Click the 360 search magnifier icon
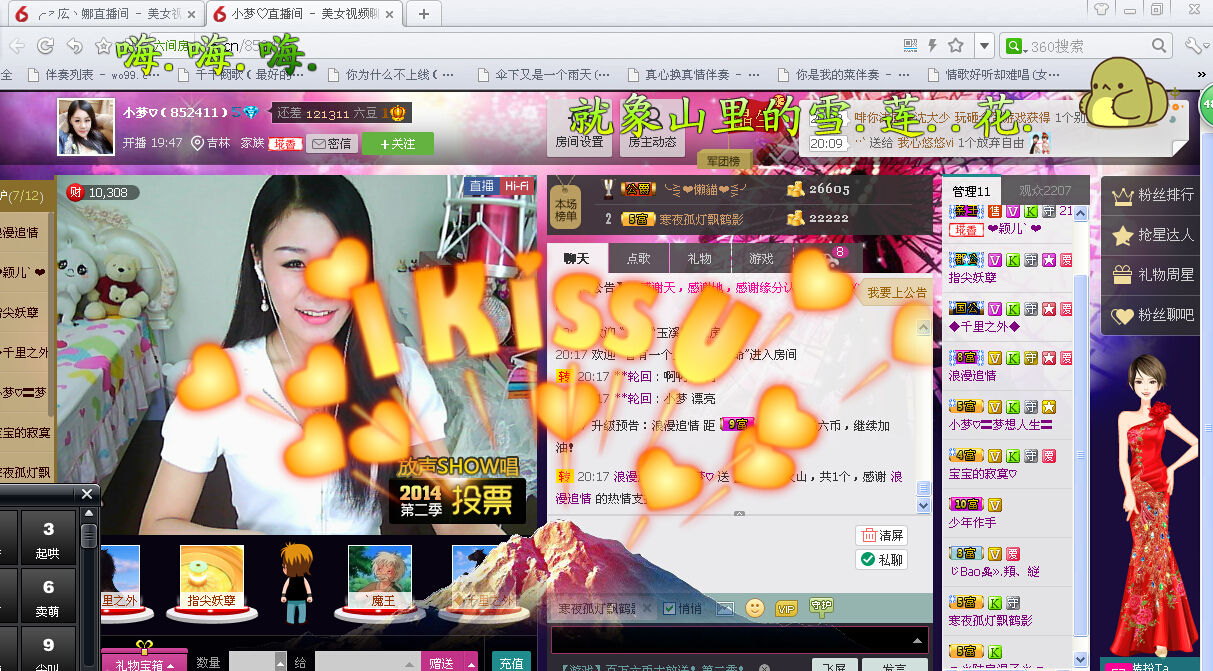 [x=1160, y=46]
